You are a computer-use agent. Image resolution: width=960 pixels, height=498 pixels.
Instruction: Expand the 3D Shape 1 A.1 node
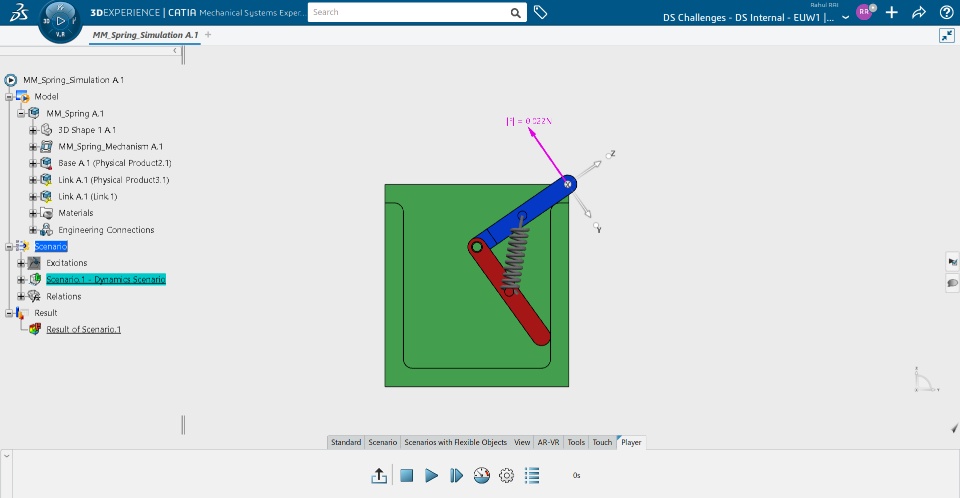click(33, 130)
